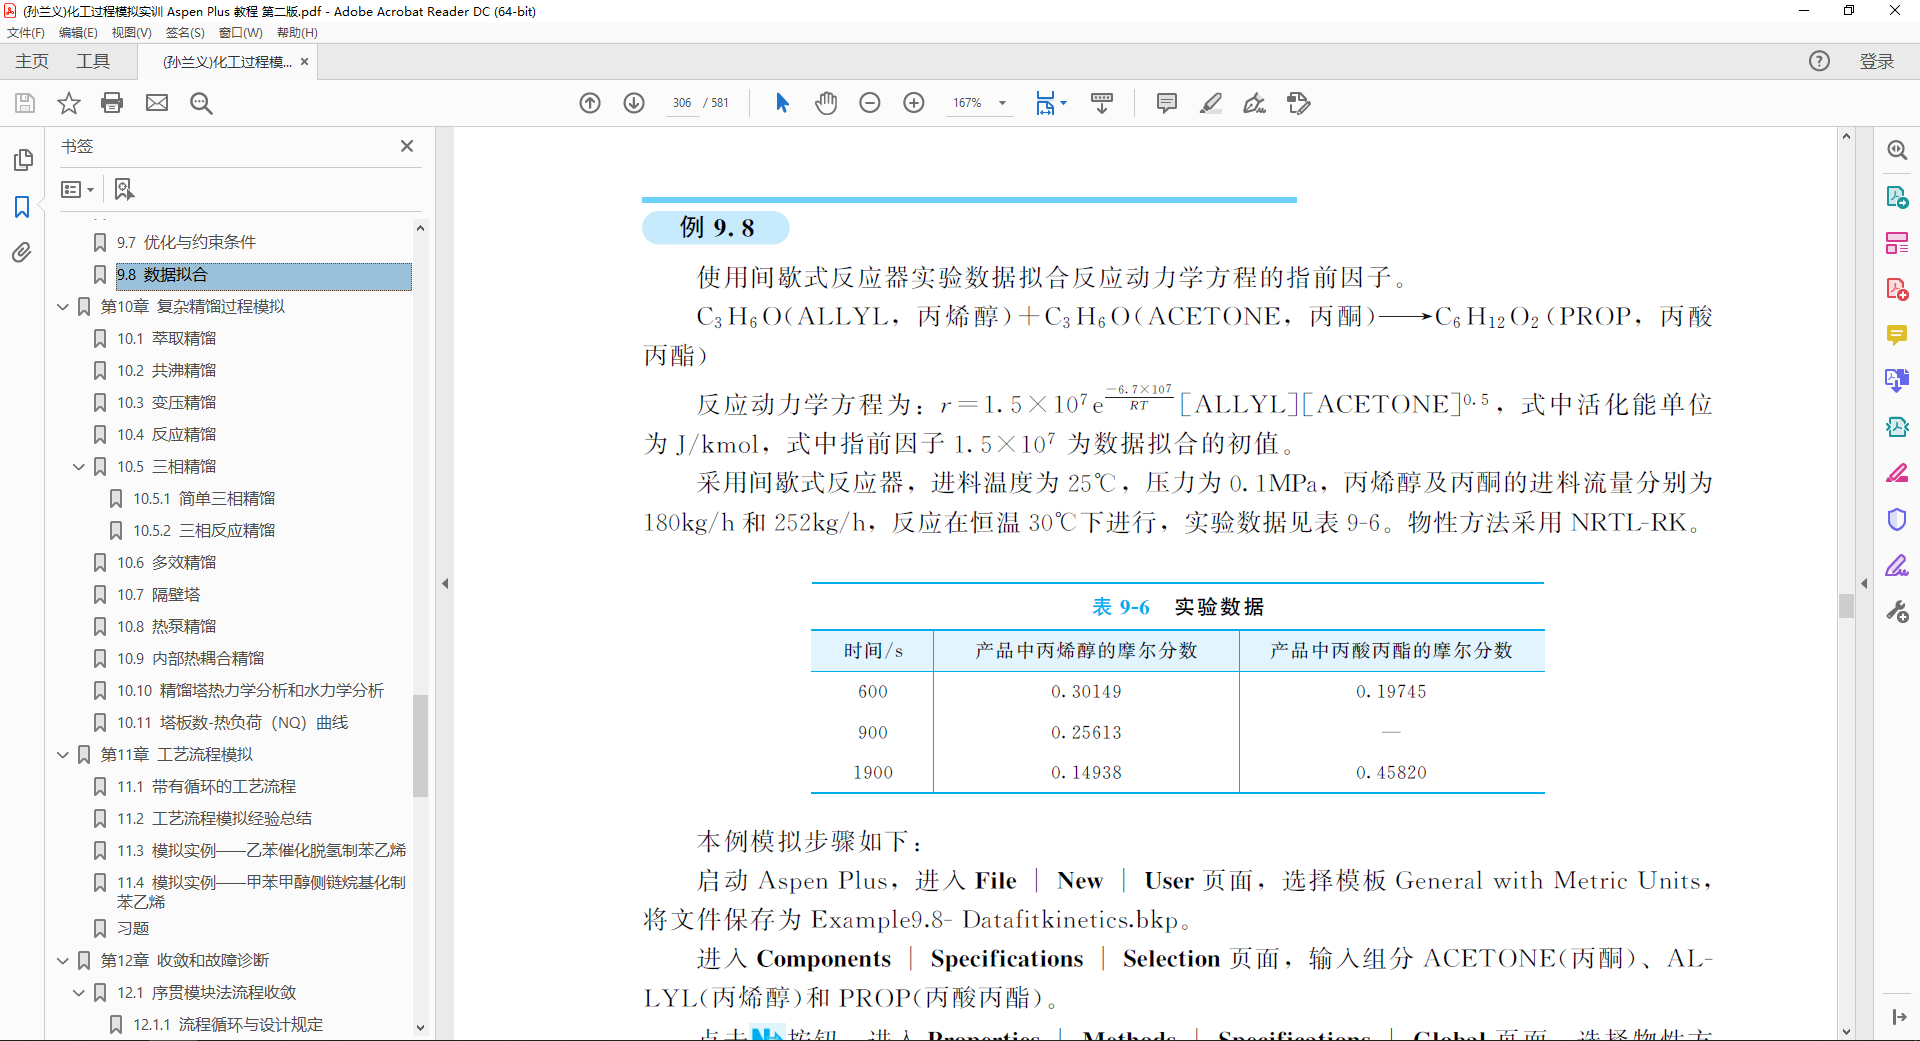This screenshot has height=1041, width=1920.
Task: Click the Print file icon
Action: coord(112,103)
